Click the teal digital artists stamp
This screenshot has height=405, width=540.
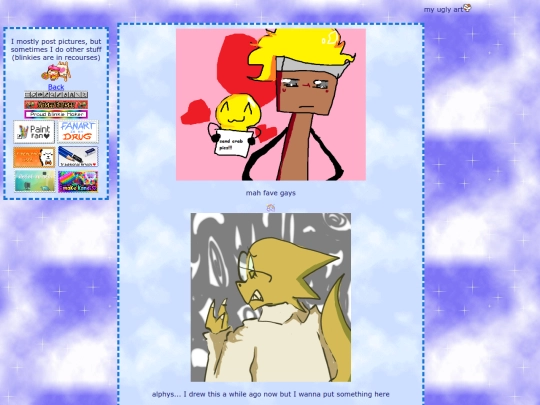coord(35,181)
